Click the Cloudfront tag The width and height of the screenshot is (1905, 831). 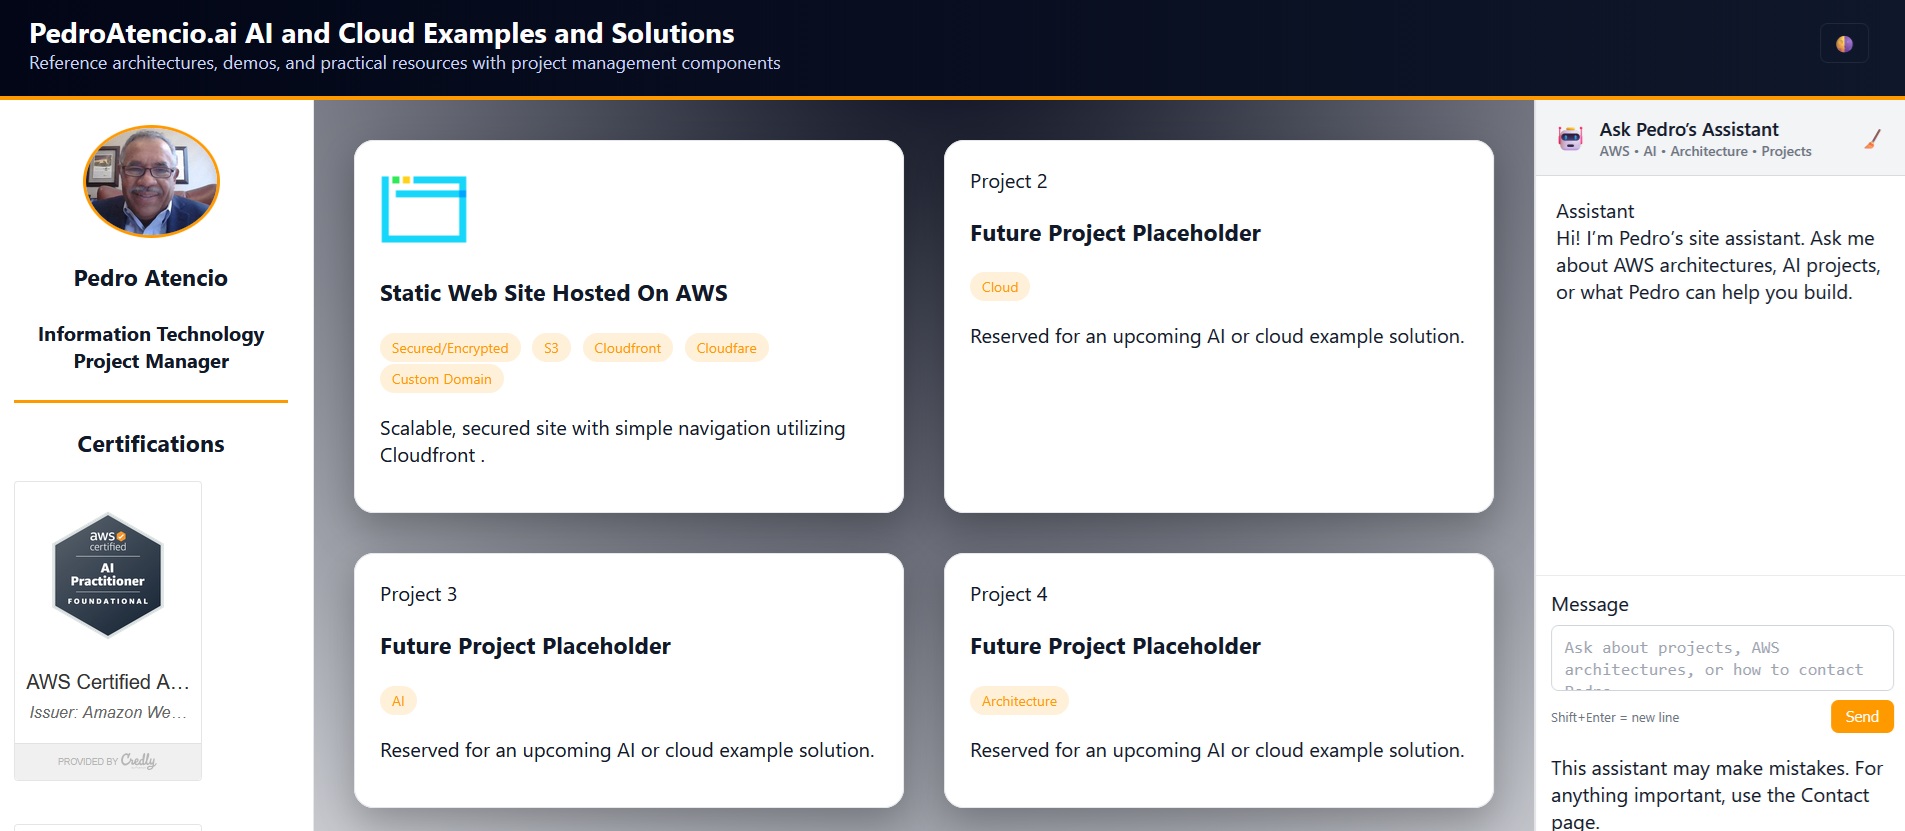[x=627, y=348]
